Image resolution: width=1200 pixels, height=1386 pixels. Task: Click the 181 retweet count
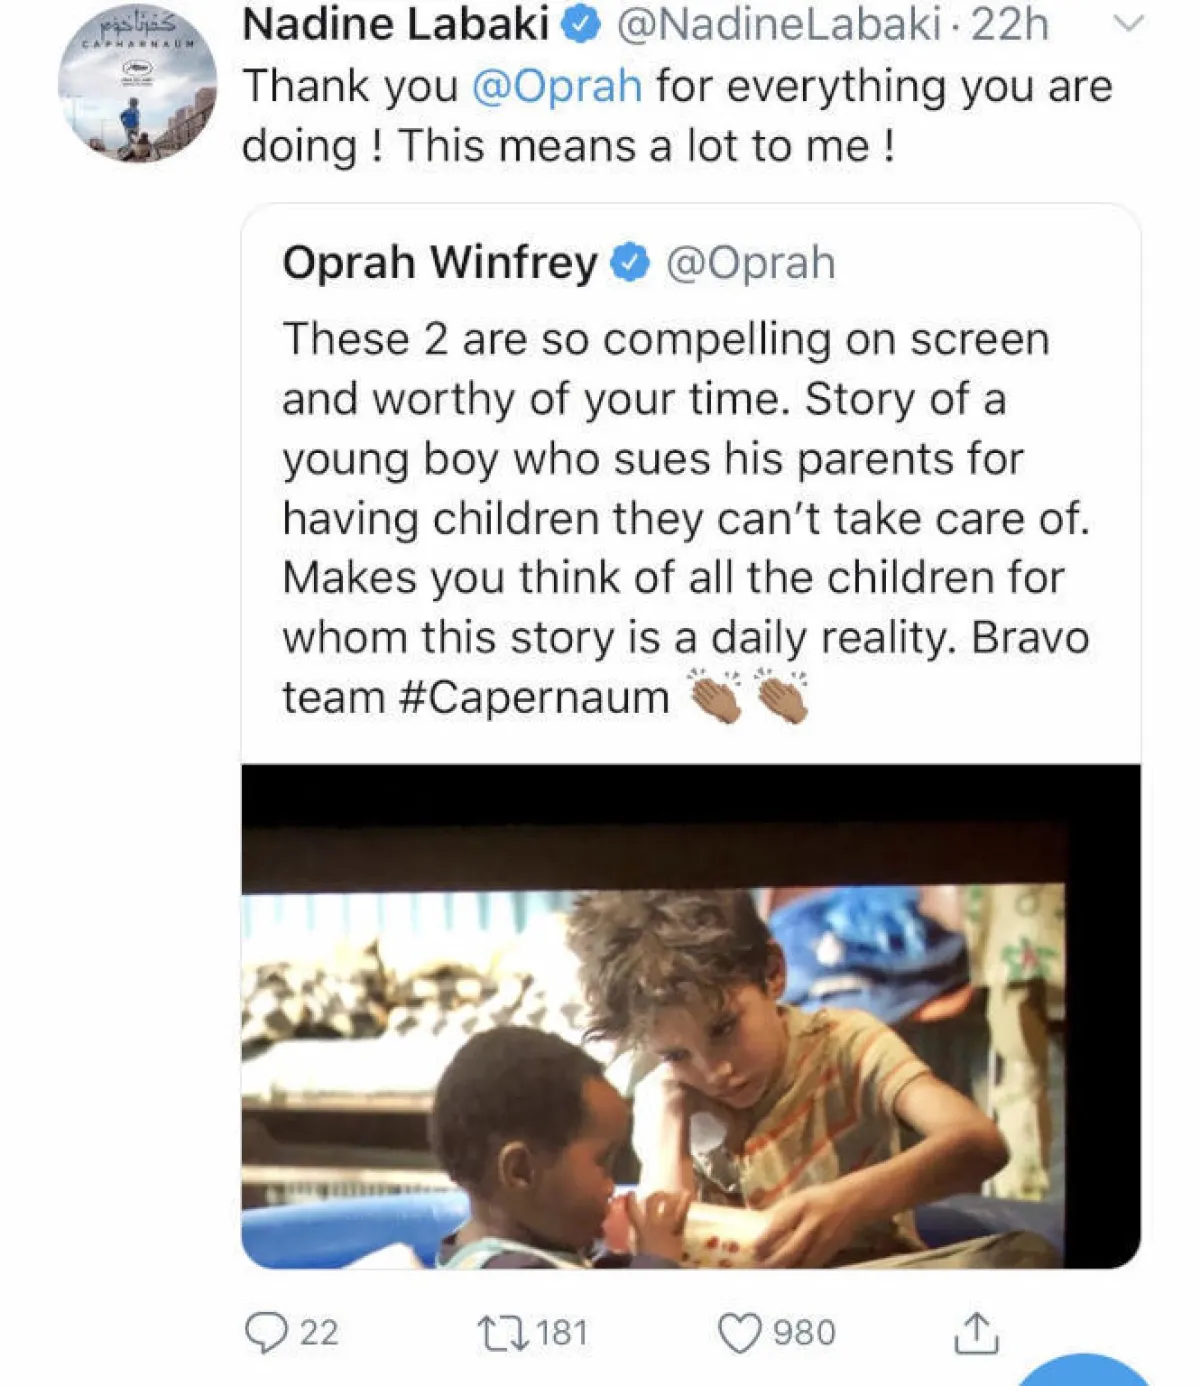[x=562, y=1333]
